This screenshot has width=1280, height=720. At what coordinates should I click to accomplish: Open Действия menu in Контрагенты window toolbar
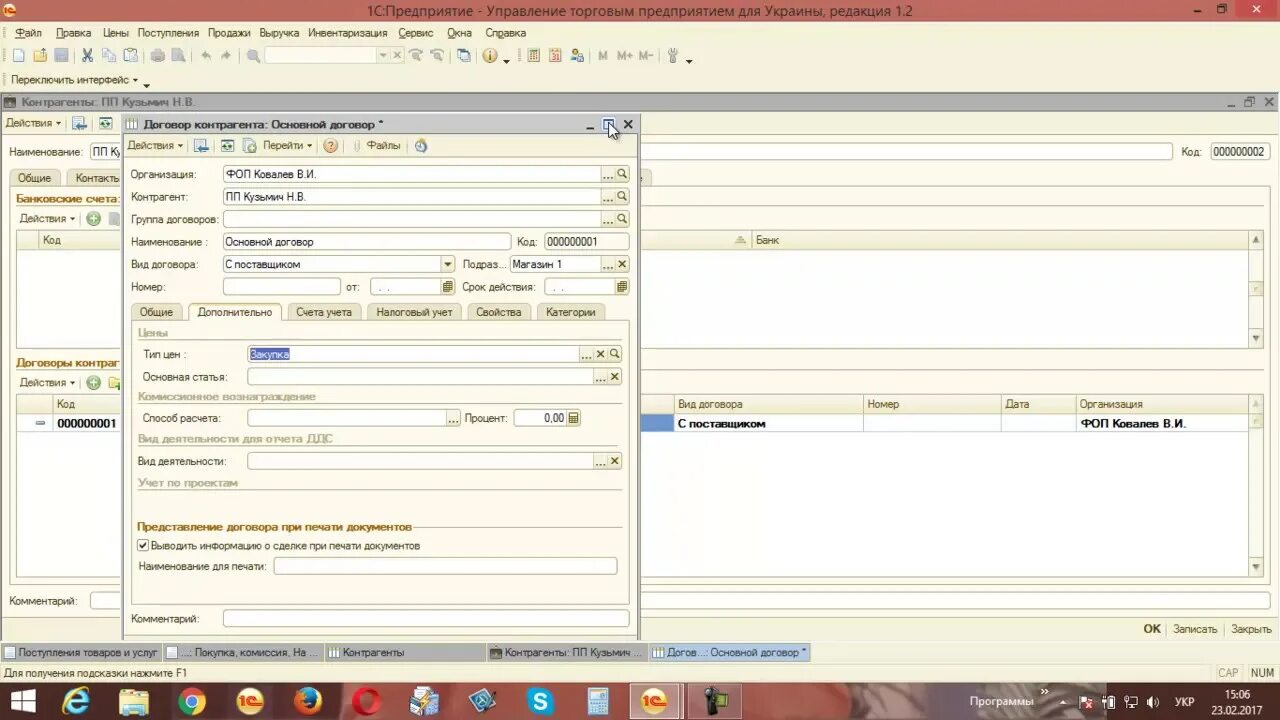click(33, 123)
